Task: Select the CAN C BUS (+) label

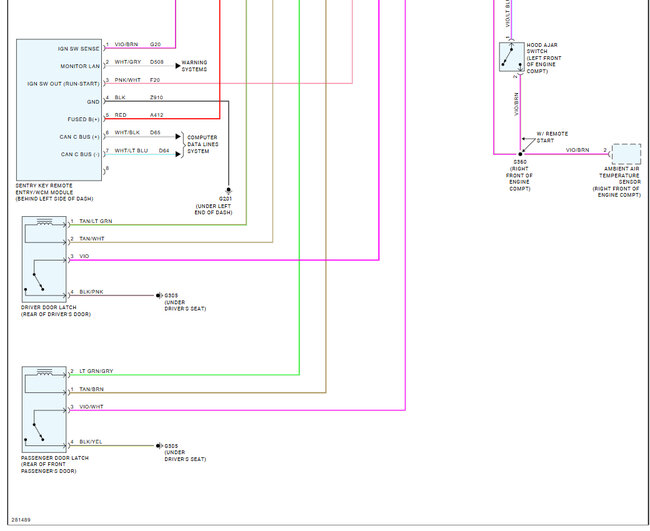Action: coord(80,137)
